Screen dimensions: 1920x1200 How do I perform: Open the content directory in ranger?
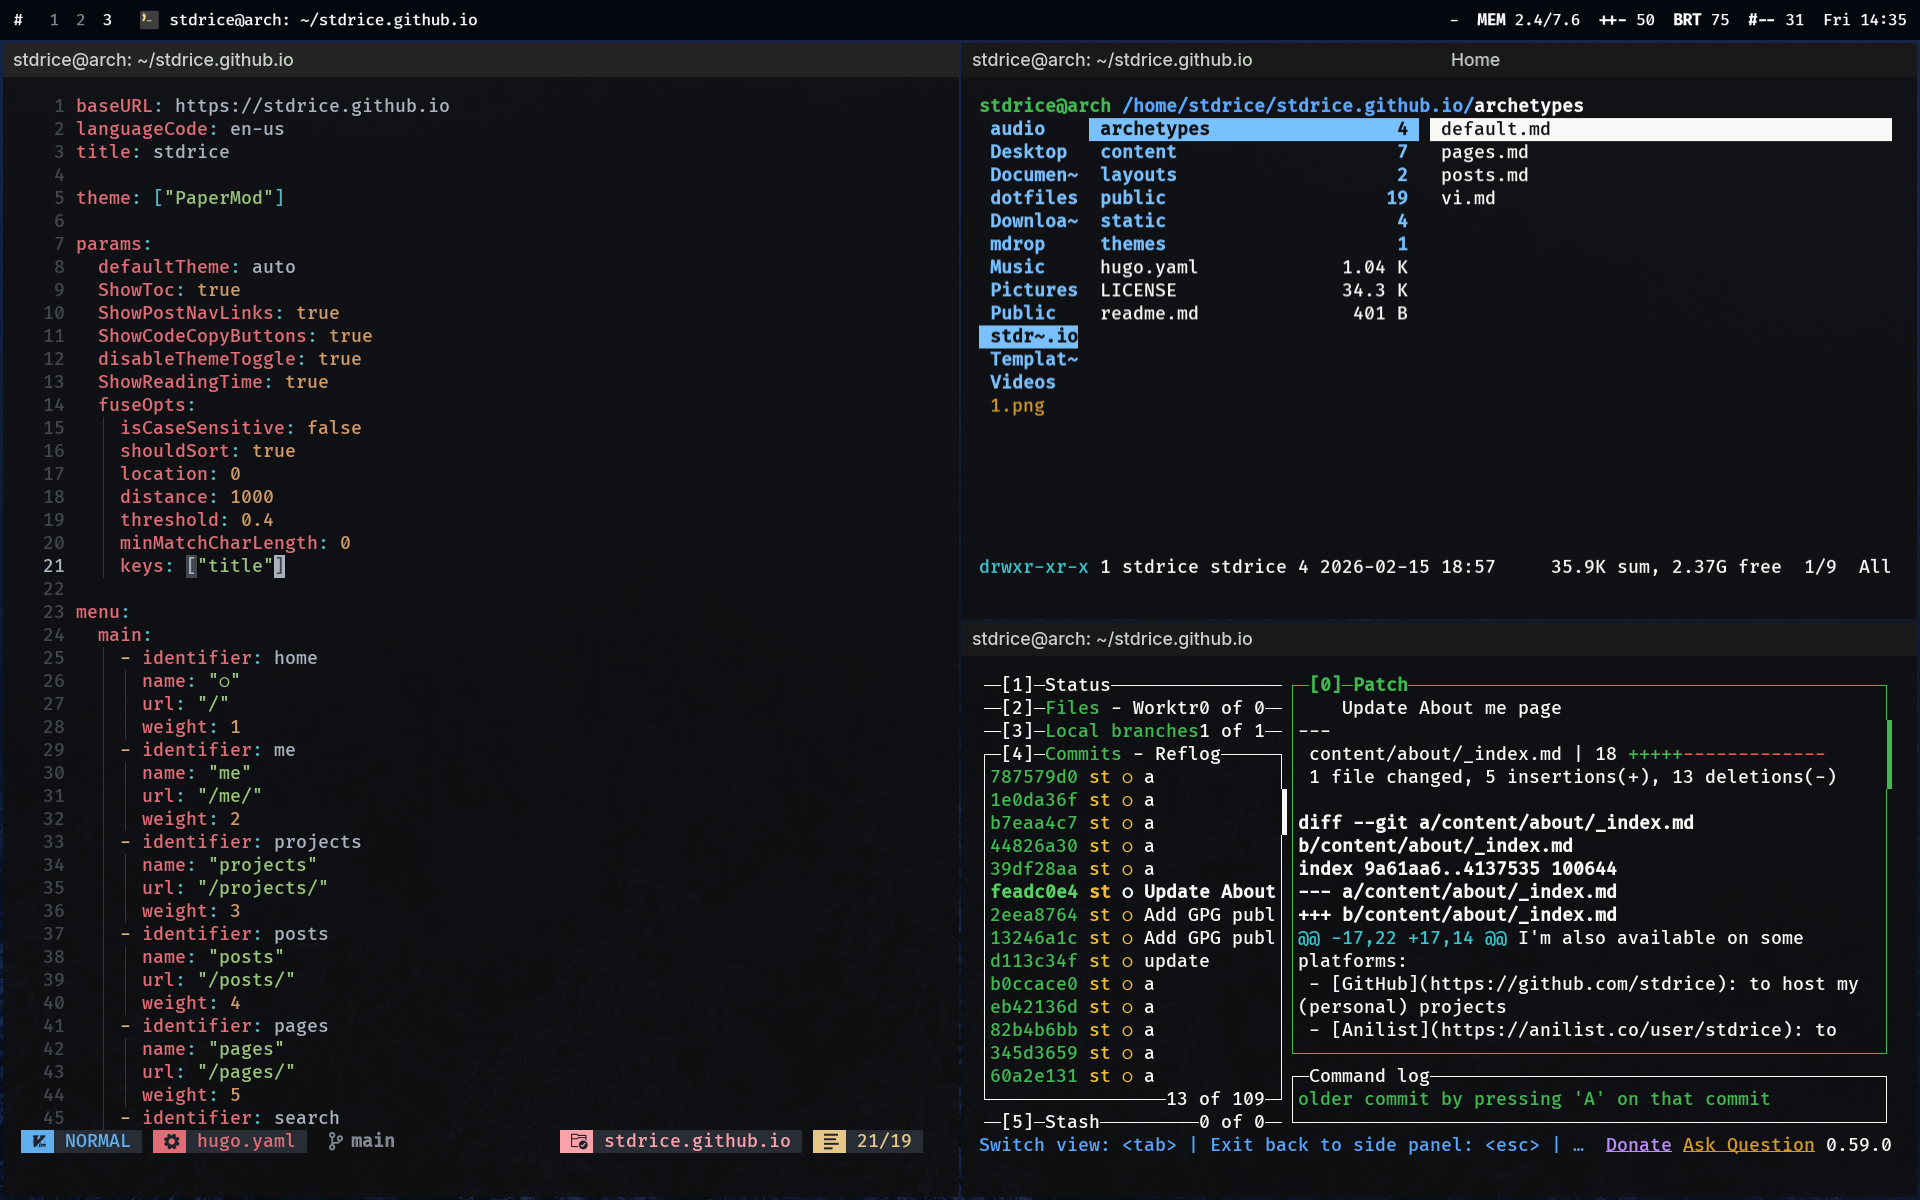(1254, 152)
